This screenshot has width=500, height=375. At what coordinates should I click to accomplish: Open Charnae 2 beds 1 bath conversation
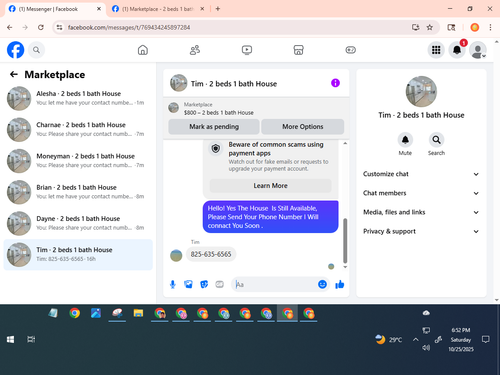[x=78, y=129]
